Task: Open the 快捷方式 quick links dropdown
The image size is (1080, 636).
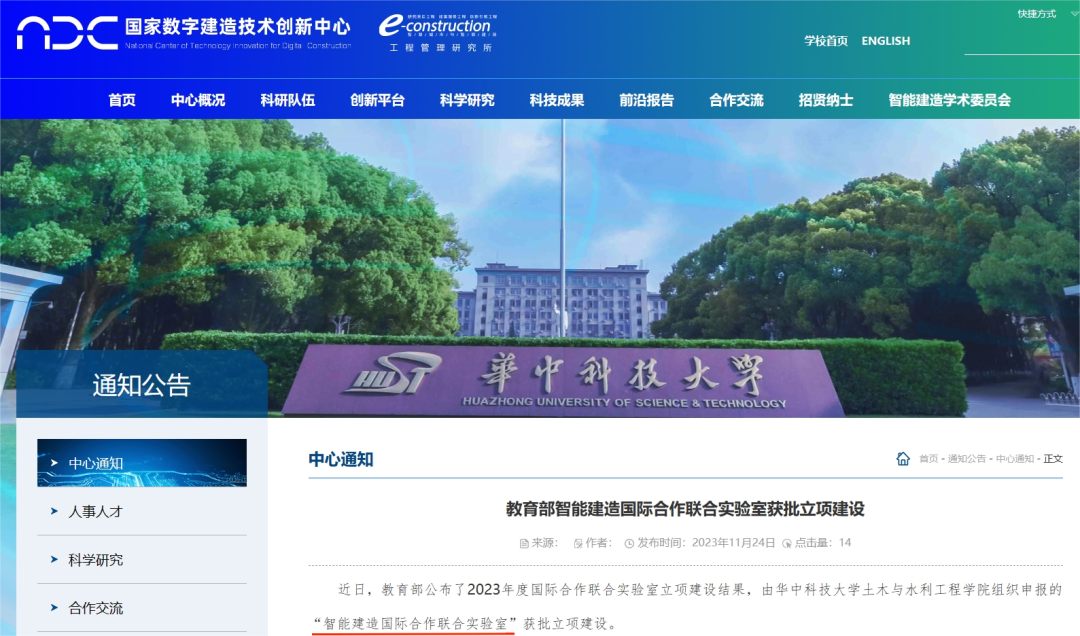Action: click(1036, 14)
